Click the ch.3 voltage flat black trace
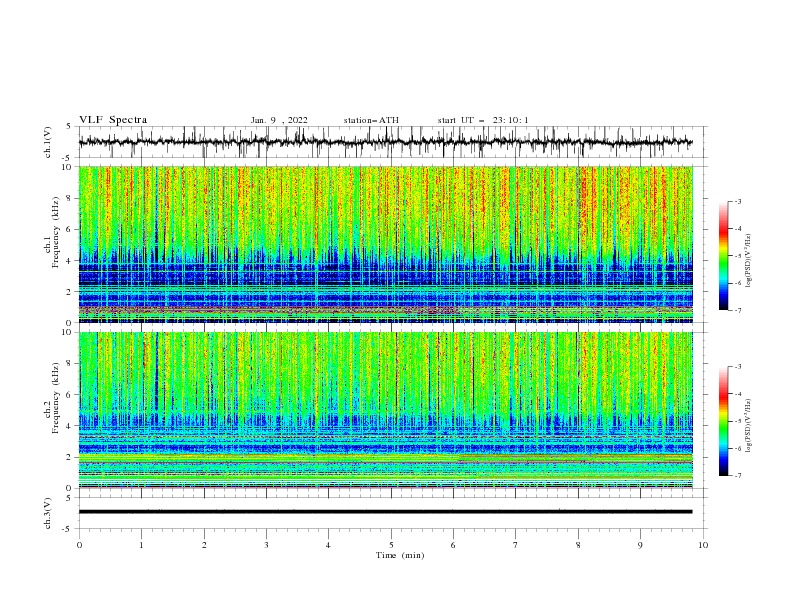 click(385, 512)
